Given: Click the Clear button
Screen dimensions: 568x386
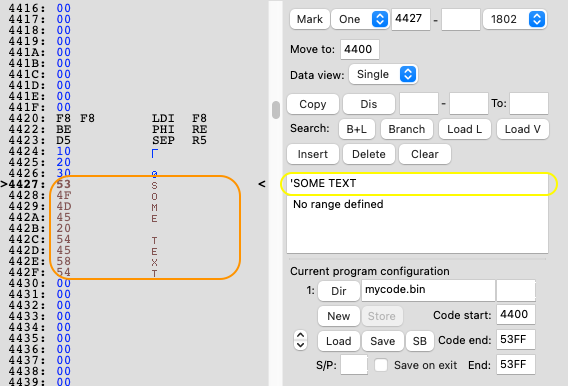Looking at the screenshot, I should [x=425, y=154].
